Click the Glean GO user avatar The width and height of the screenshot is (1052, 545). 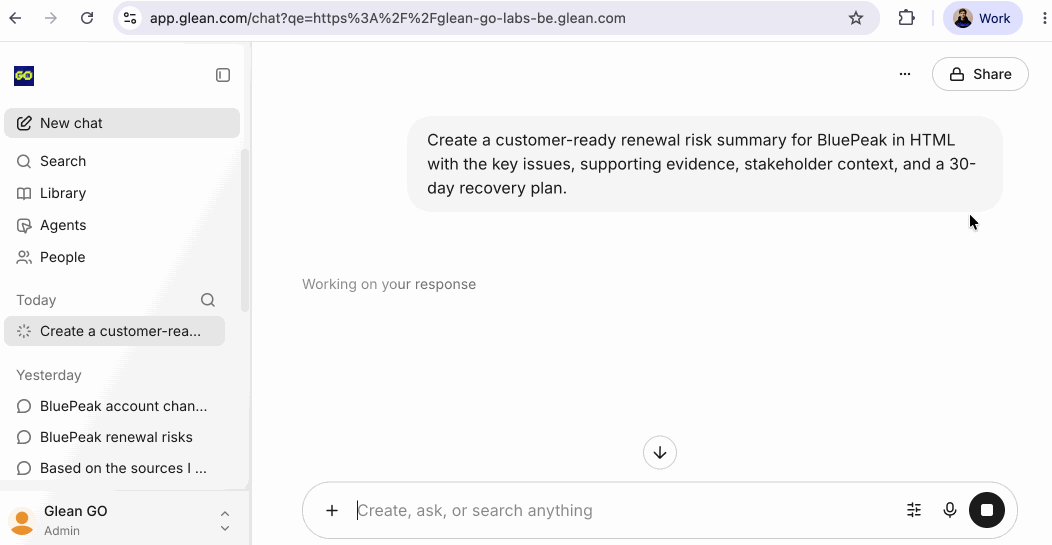[x=21, y=521]
